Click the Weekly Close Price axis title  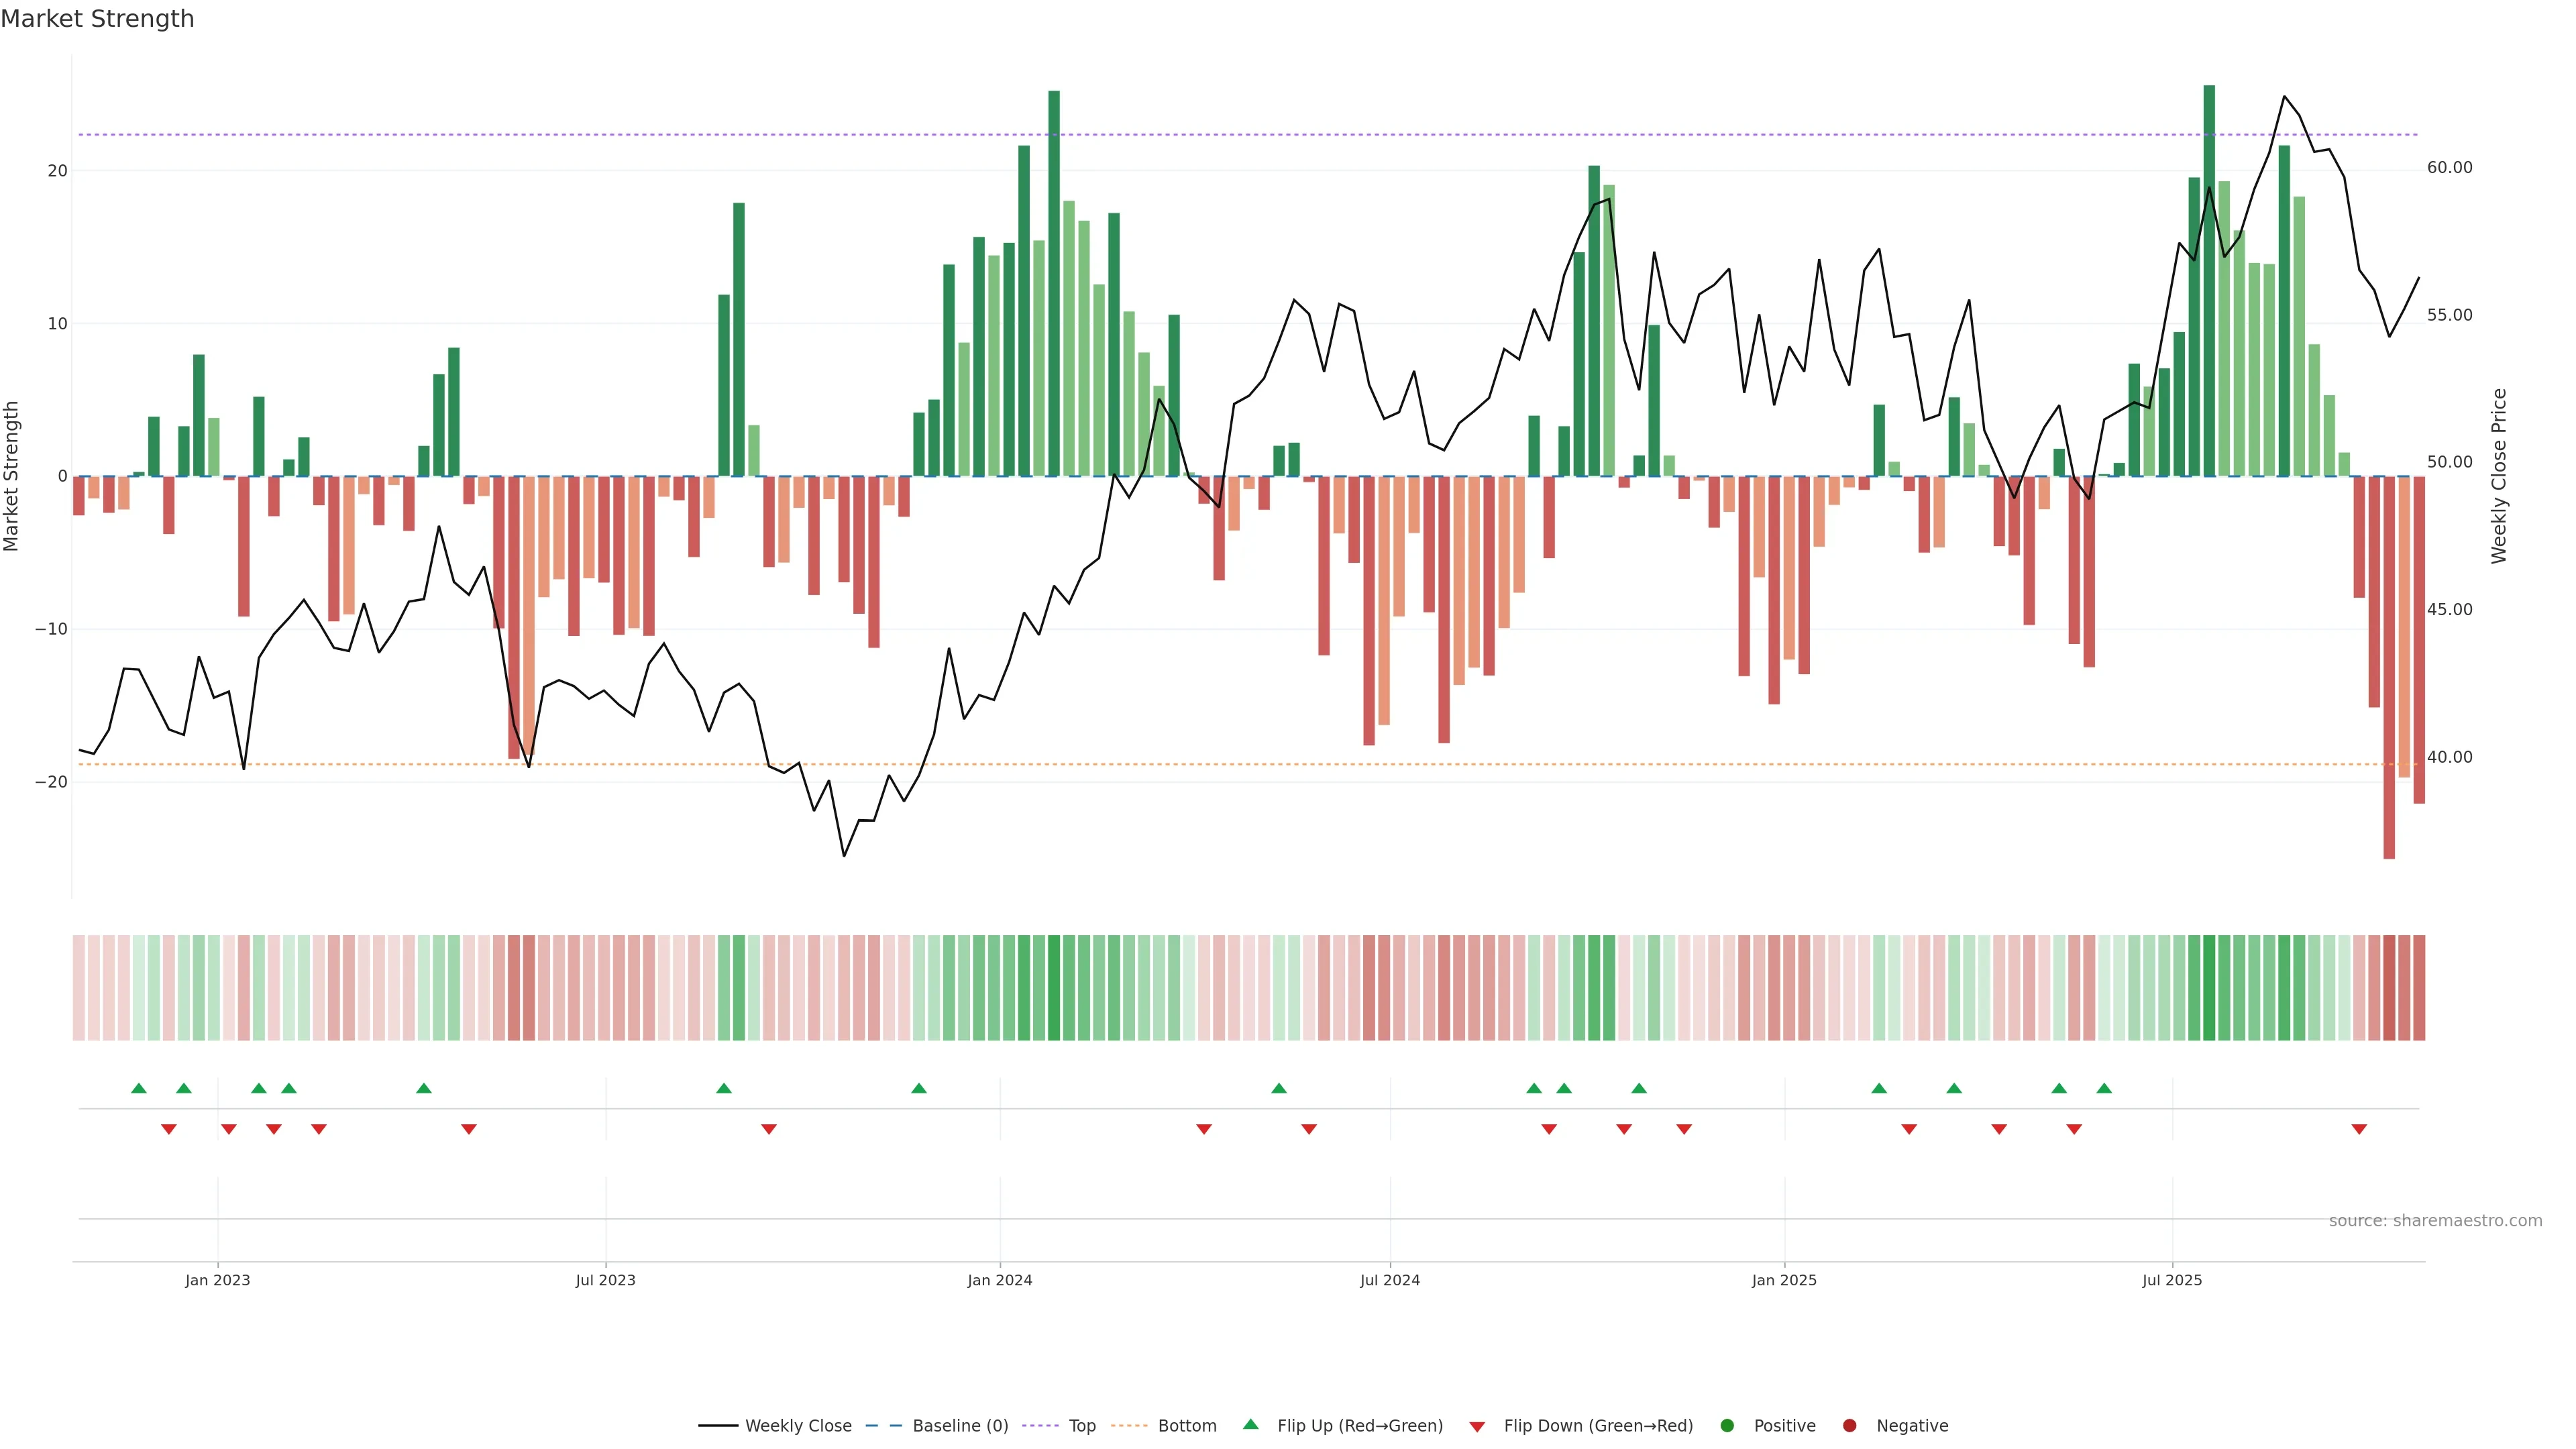tap(2499, 476)
